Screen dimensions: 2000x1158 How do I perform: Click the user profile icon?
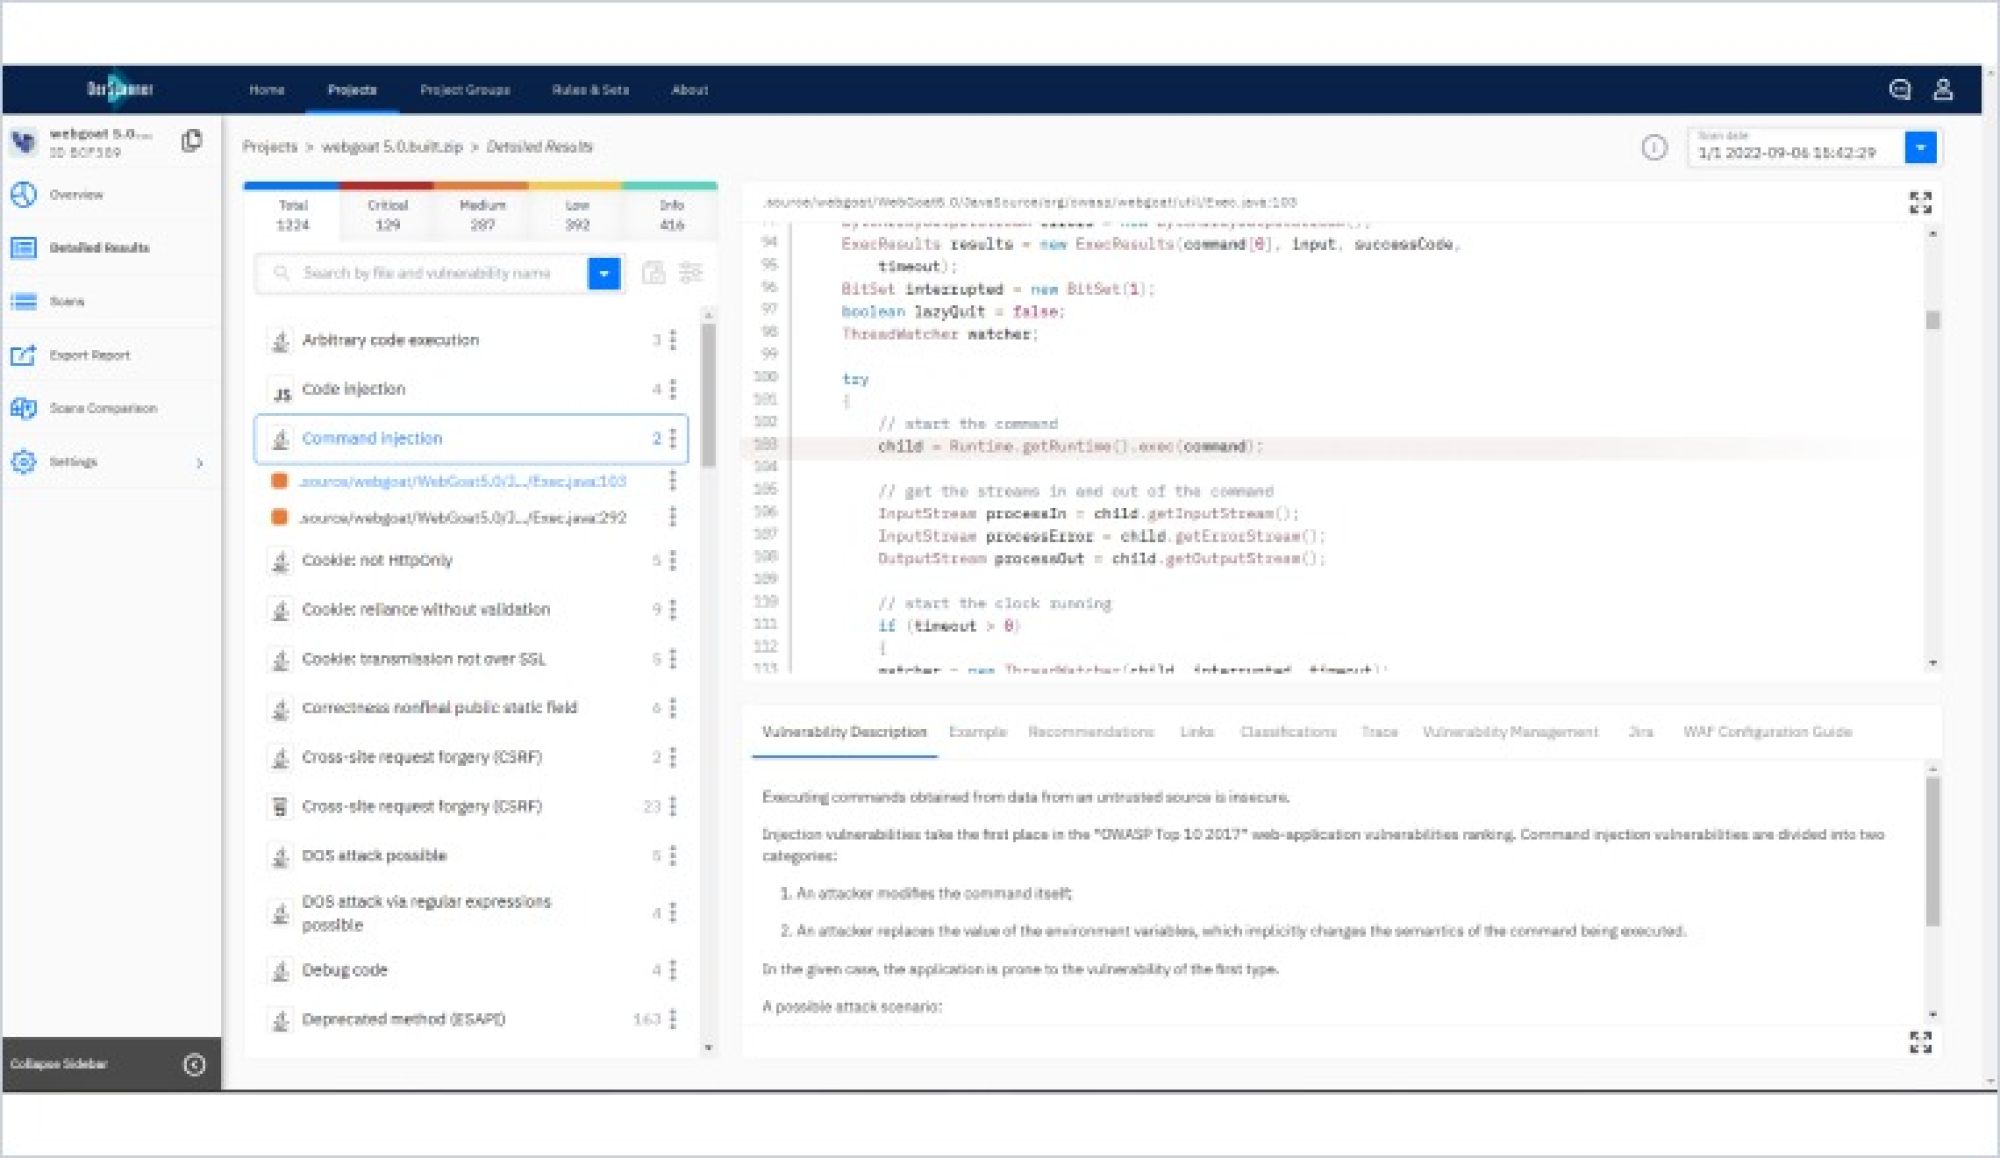click(x=1943, y=90)
